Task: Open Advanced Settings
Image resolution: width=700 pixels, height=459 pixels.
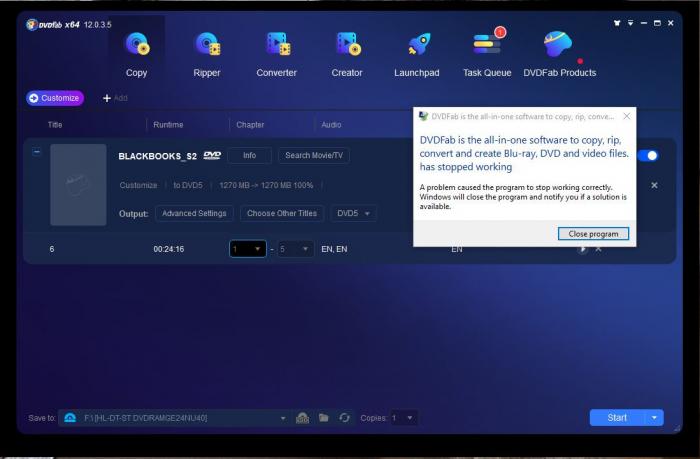Action: point(194,213)
